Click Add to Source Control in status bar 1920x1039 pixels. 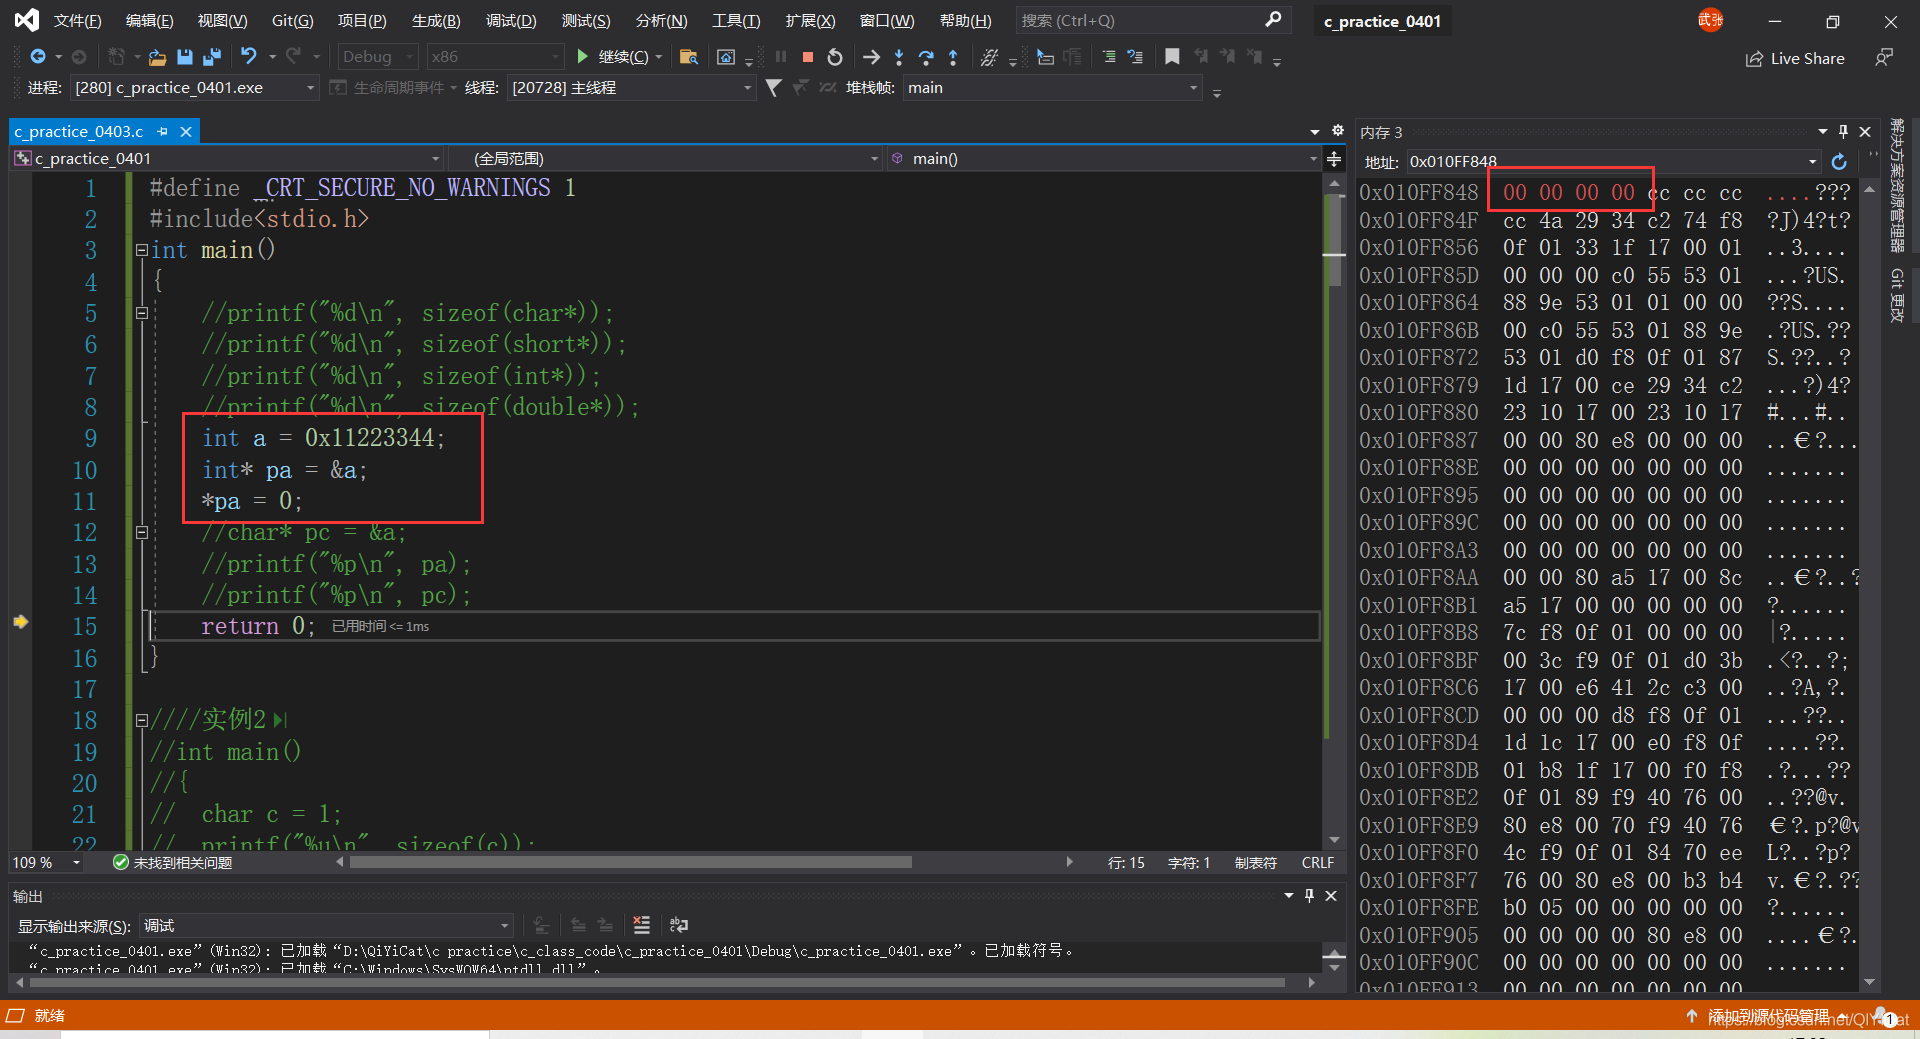tap(1766, 1016)
